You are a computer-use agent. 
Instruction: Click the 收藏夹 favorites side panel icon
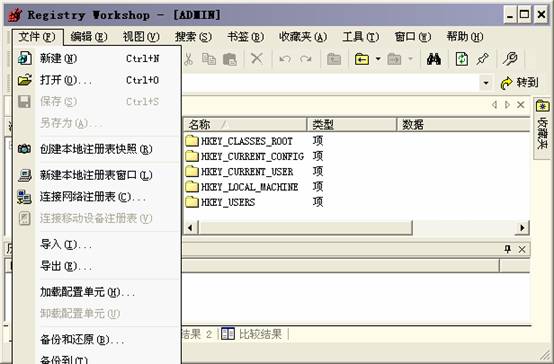click(542, 106)
